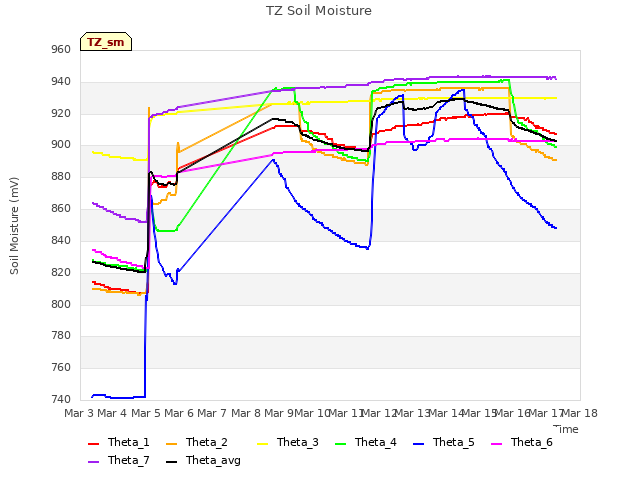Click the blue Theta_5 legend color marker

[418, 444]
